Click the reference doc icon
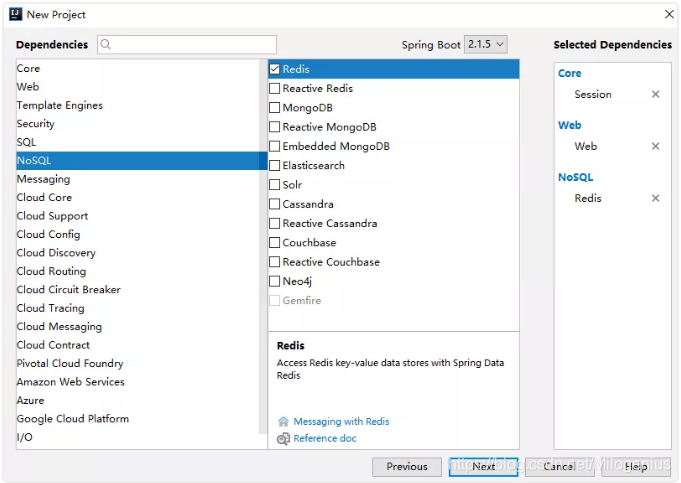The image size is (681, 483). click(283, 439)
